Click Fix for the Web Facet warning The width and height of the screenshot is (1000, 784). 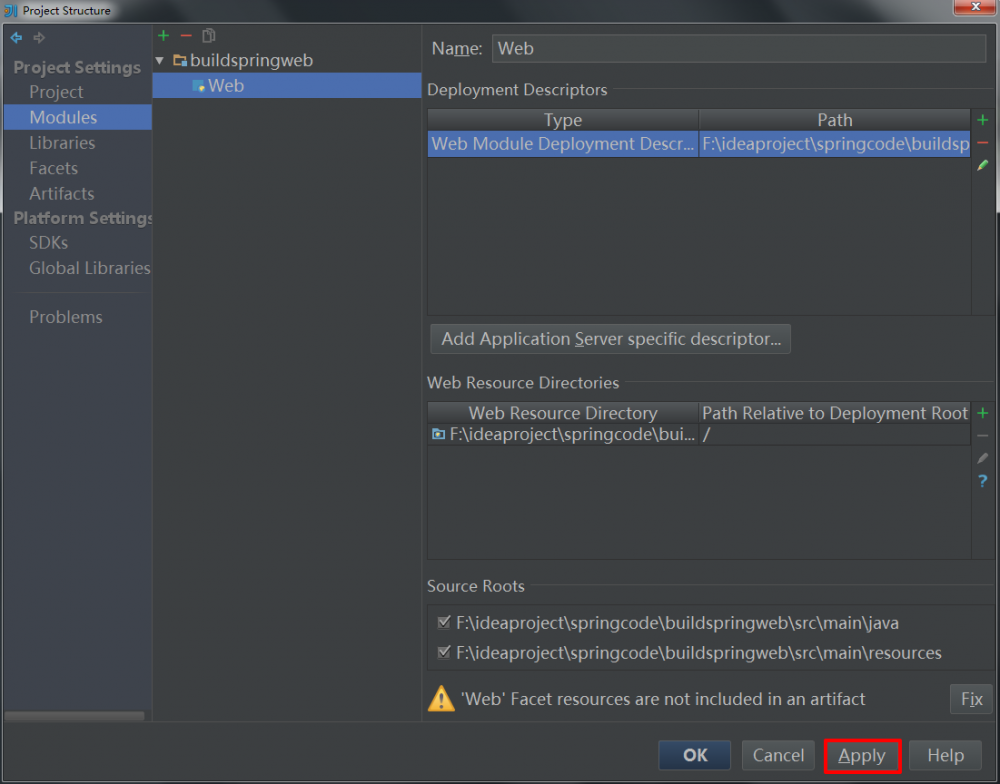pos(969,699)
